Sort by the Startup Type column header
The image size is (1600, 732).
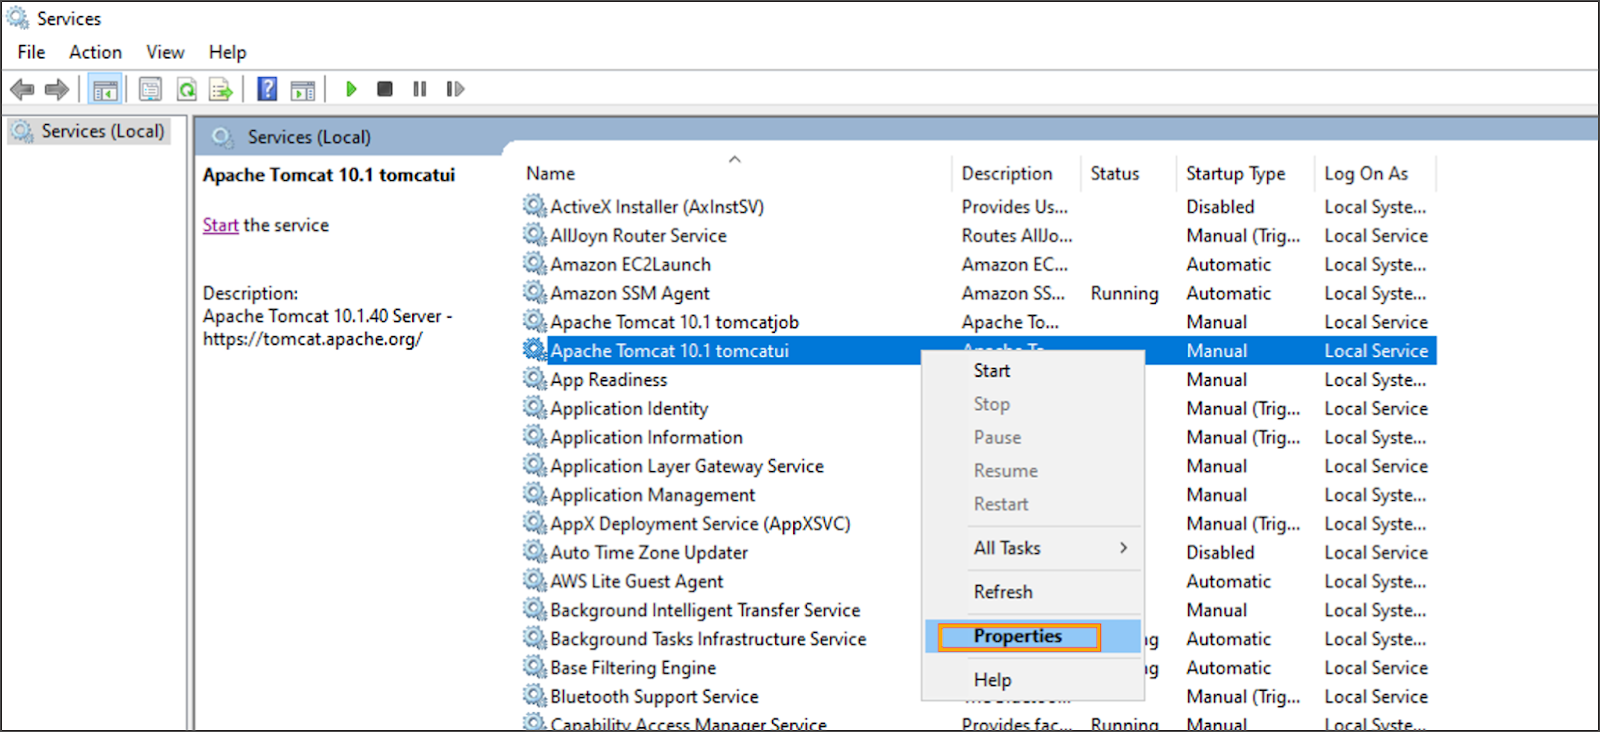pos(1235,174)
